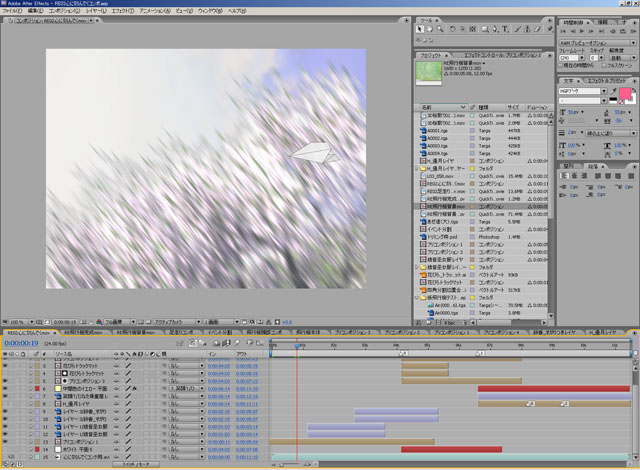Select the Selection arrow tool
This screenshot has height=470, width=640.
[420, 29]
